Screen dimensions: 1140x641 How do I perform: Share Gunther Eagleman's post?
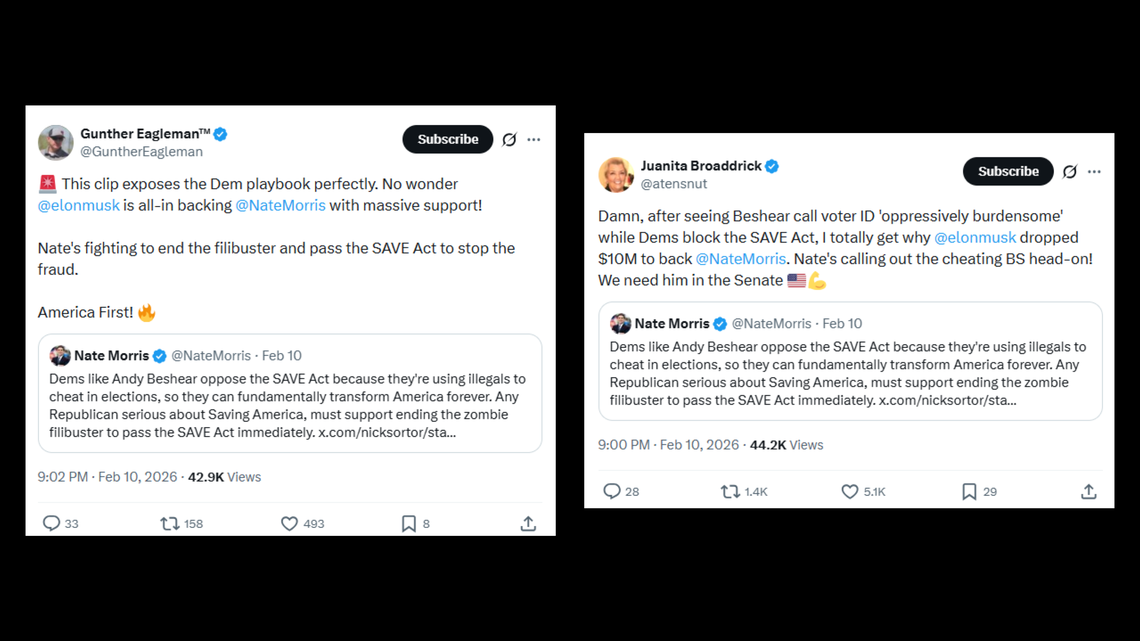528,523
